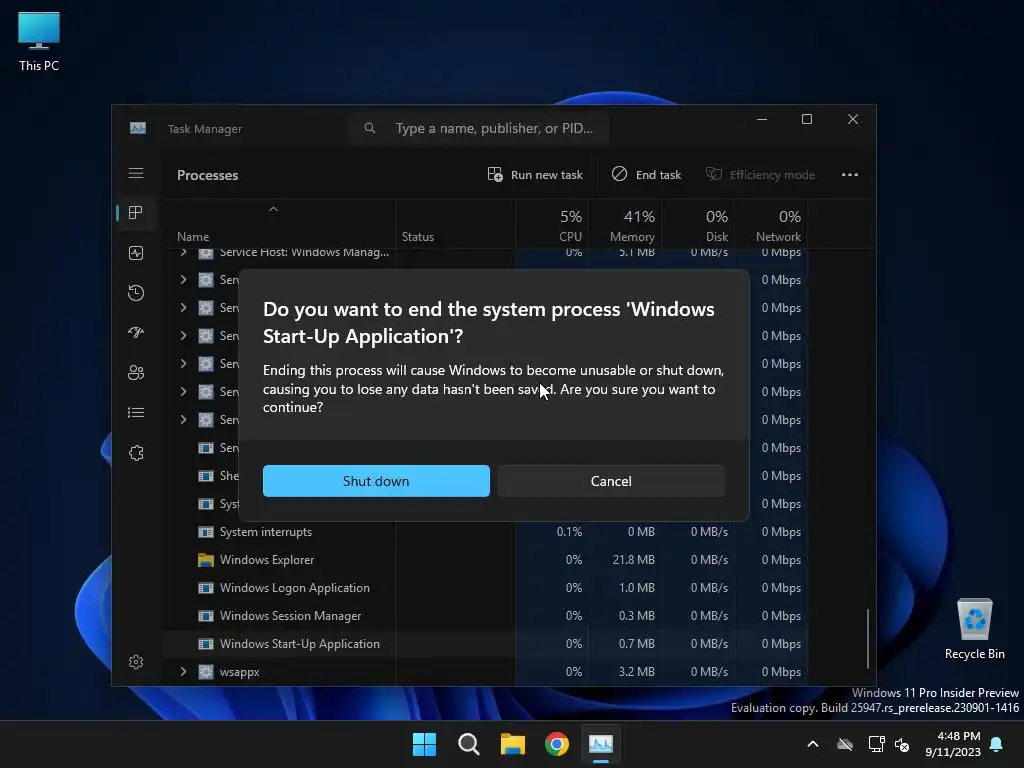Open Task Manager Settings gear

click(x=136, y=662)
